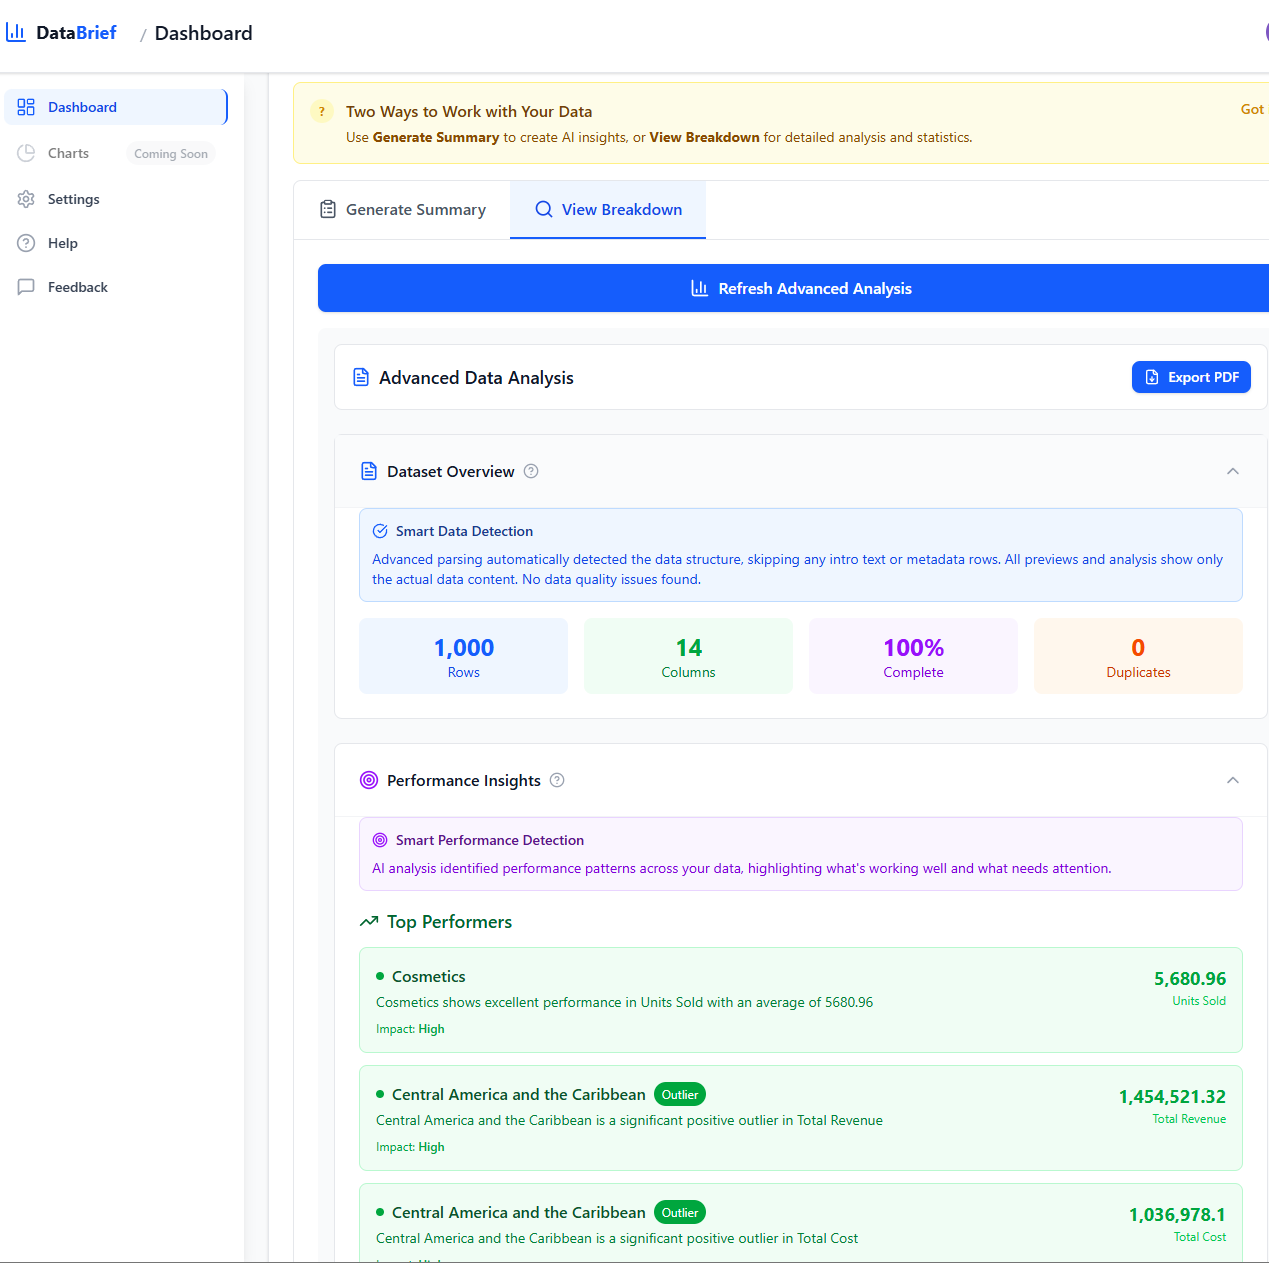Open Help in the sidebar
Screen dimensions: 1269x1263
coord(116,243)
